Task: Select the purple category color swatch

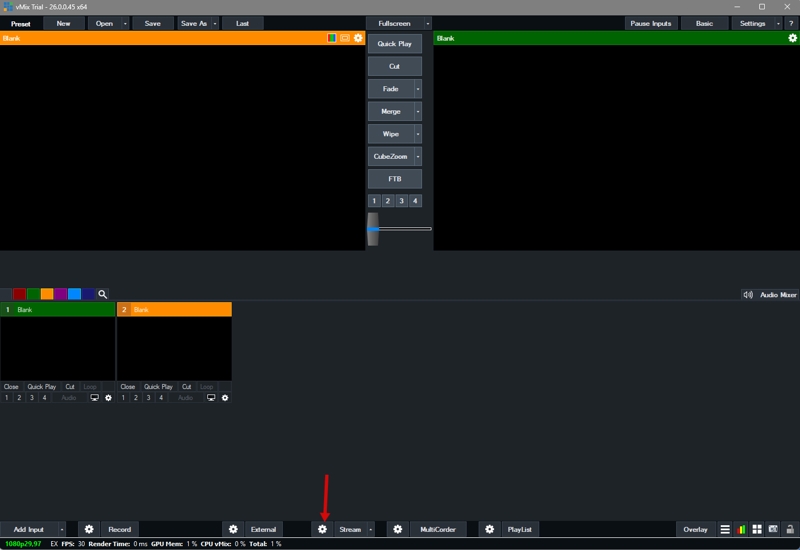Action: pos(60,294)
